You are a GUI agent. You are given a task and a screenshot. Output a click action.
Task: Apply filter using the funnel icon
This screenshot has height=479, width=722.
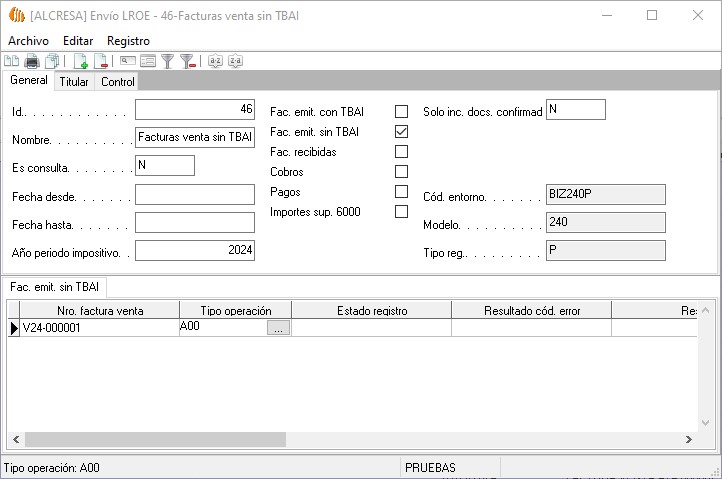point(168,61)
